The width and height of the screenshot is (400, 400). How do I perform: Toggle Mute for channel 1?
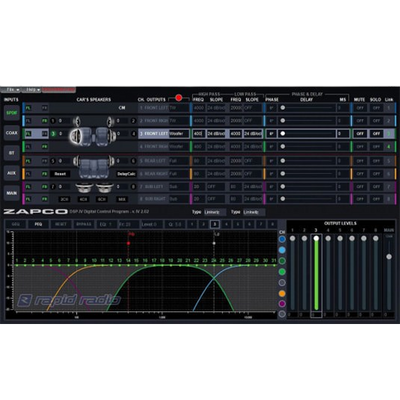click(360, 108)
